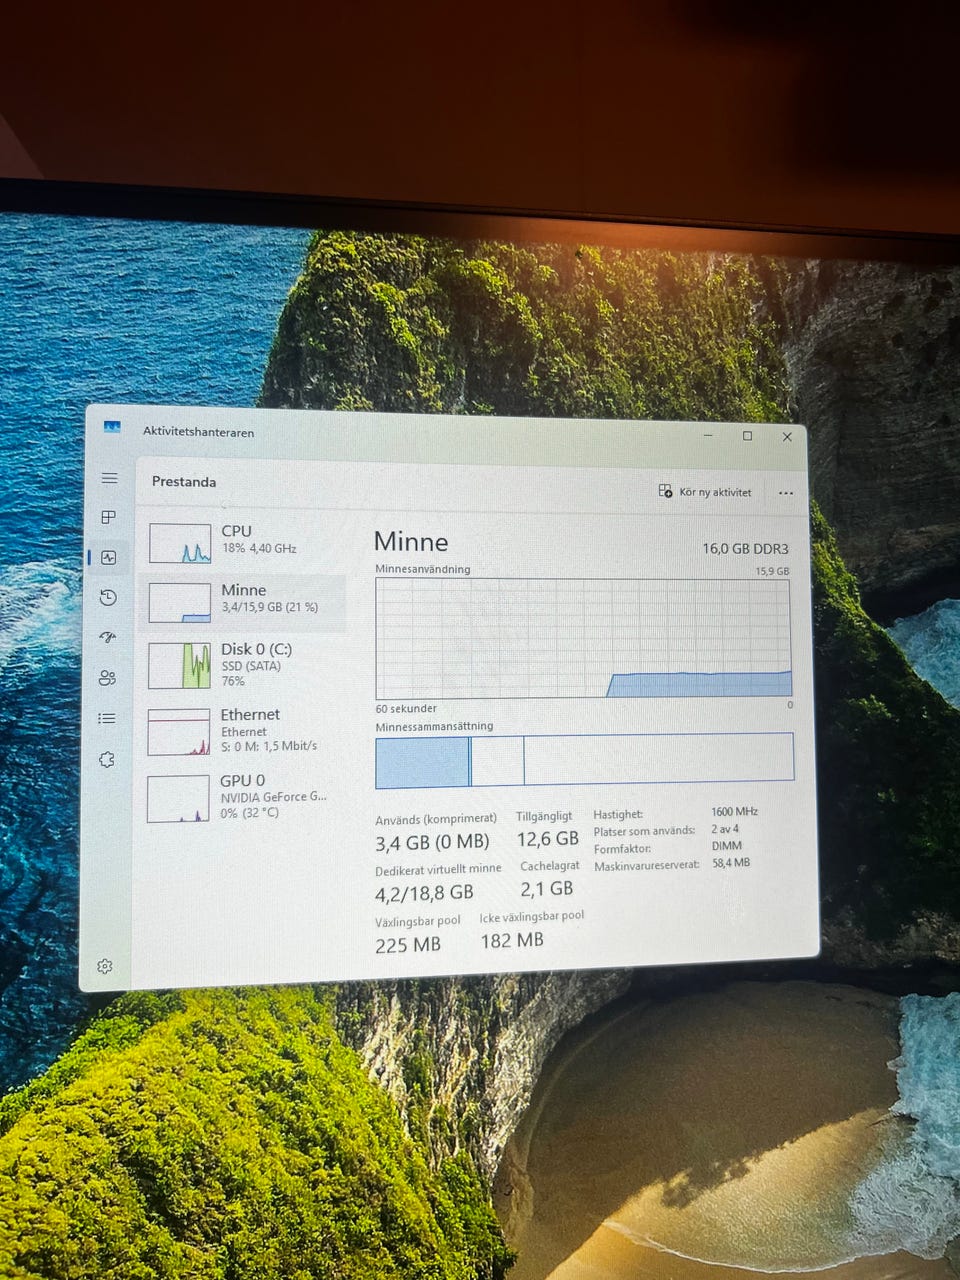The height and width of the screenshot is (1280, 960).
Task: Click the "1600 MHz" speed value
Action: (x=734, y=812)
